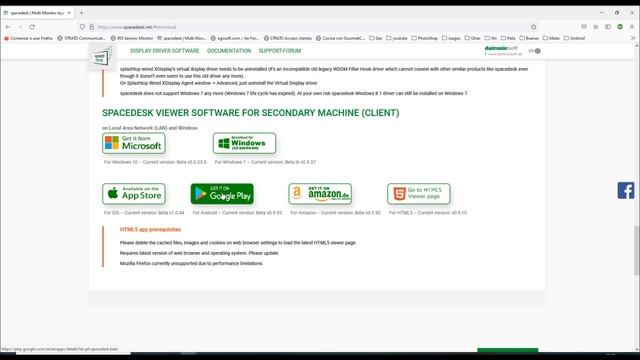Viewport: 640px width, 360px height.
Task: Click the SPACEDESK VIEWER SOFTWARE heading
Action: [251, 113]
